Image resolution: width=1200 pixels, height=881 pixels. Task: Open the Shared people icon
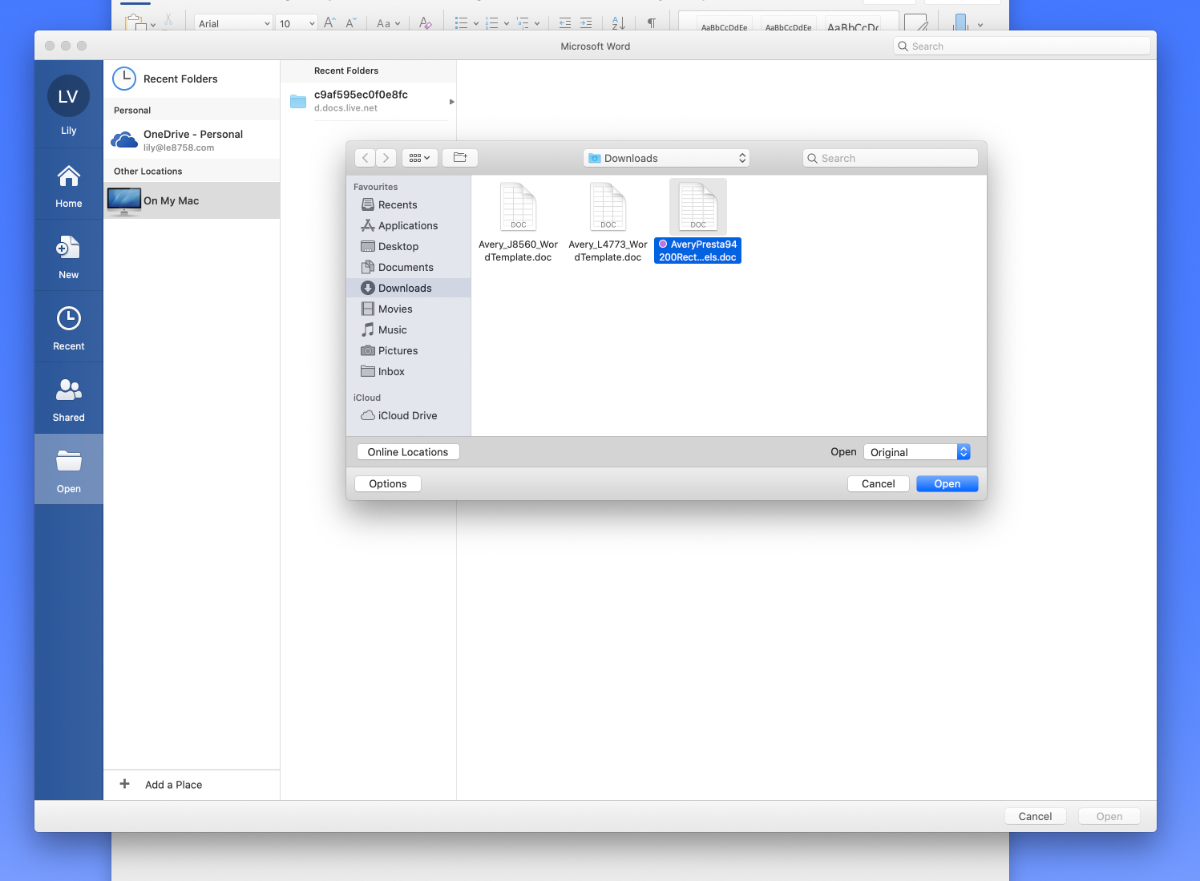point(68,391)
